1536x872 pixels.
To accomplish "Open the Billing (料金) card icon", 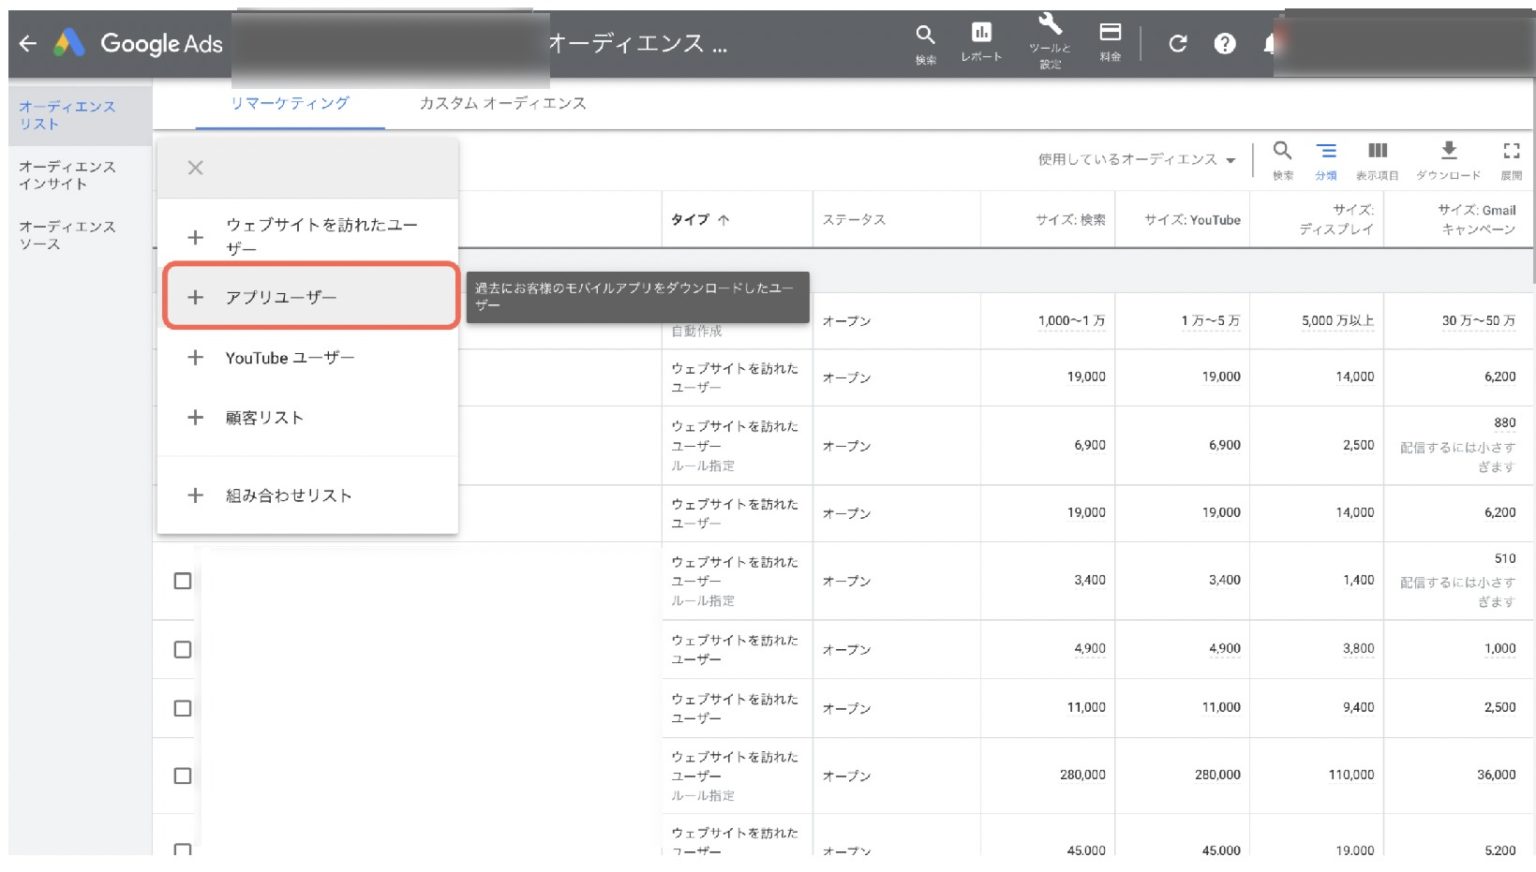I will tap(1110, 33).
